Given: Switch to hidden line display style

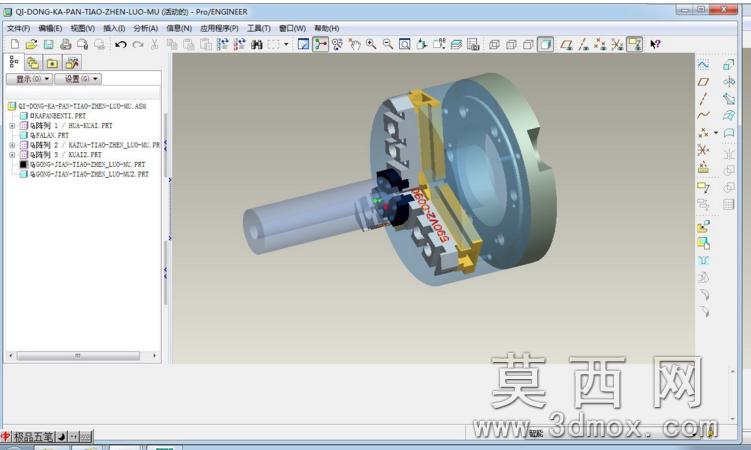Looking at the screenshot, I should tap(511, 45).
